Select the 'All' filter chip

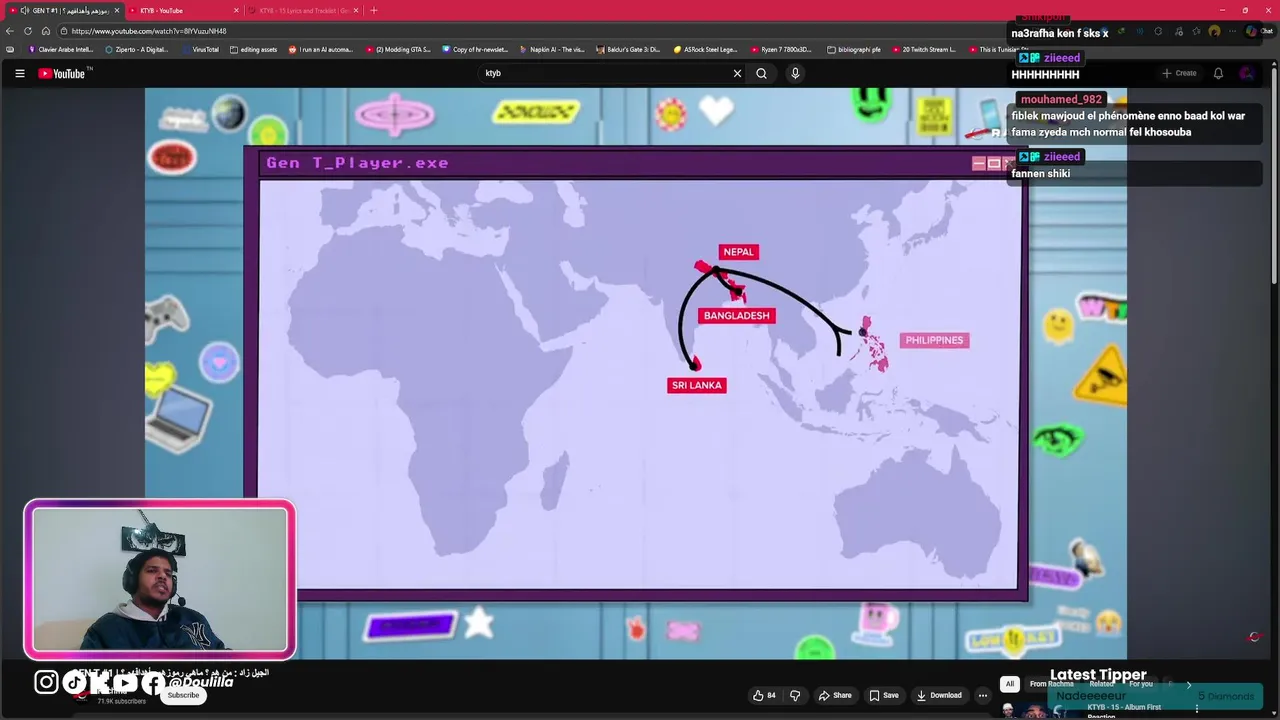pyautogui.click(x=1009, y=684)
